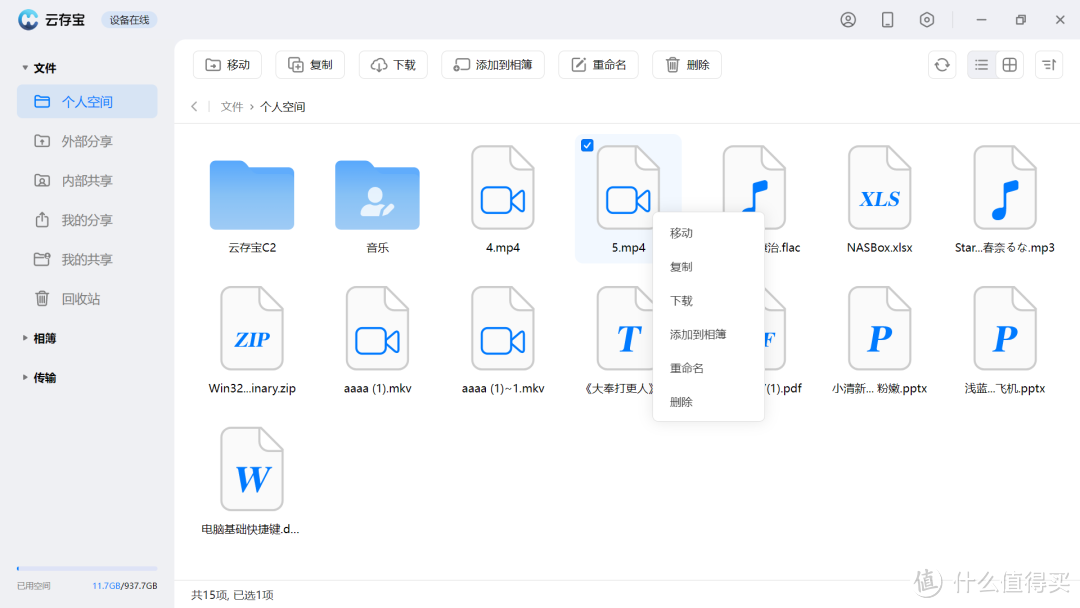Select 外部分享 in the sidebar
Image resolution: width=1080 pixels, height=608 pixels.
pos(87,140)
